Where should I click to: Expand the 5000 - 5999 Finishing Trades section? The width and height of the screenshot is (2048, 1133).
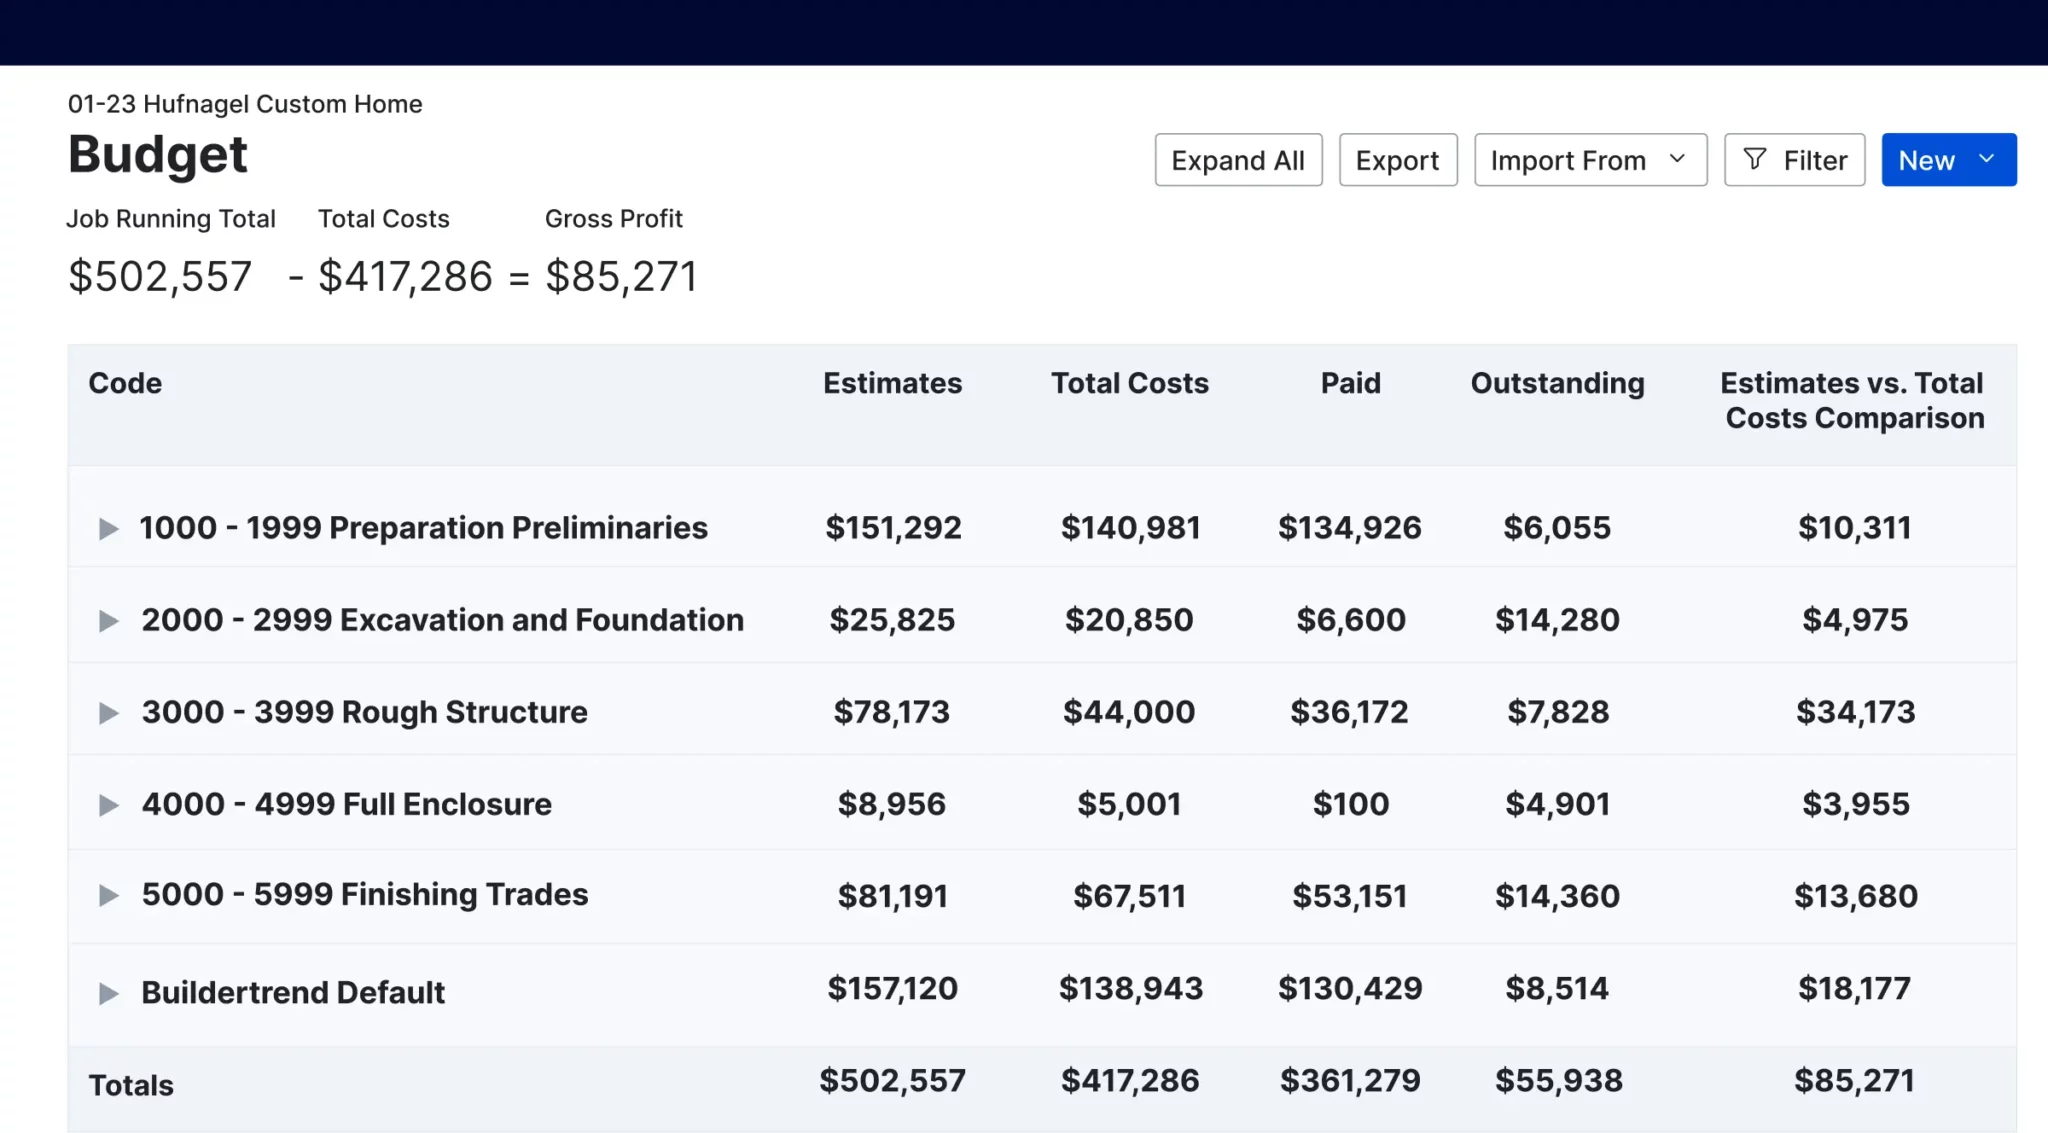click(107, 895)
